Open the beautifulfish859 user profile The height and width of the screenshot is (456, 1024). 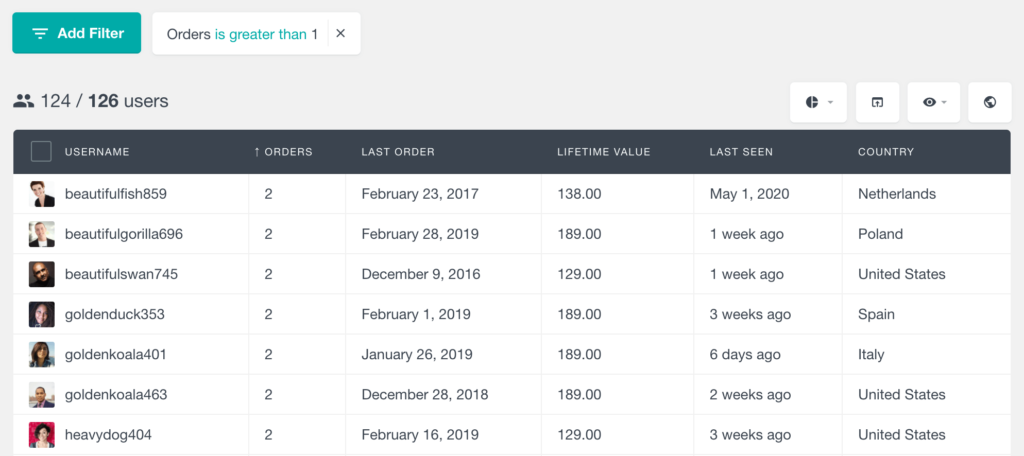click(x=115, y=194)
